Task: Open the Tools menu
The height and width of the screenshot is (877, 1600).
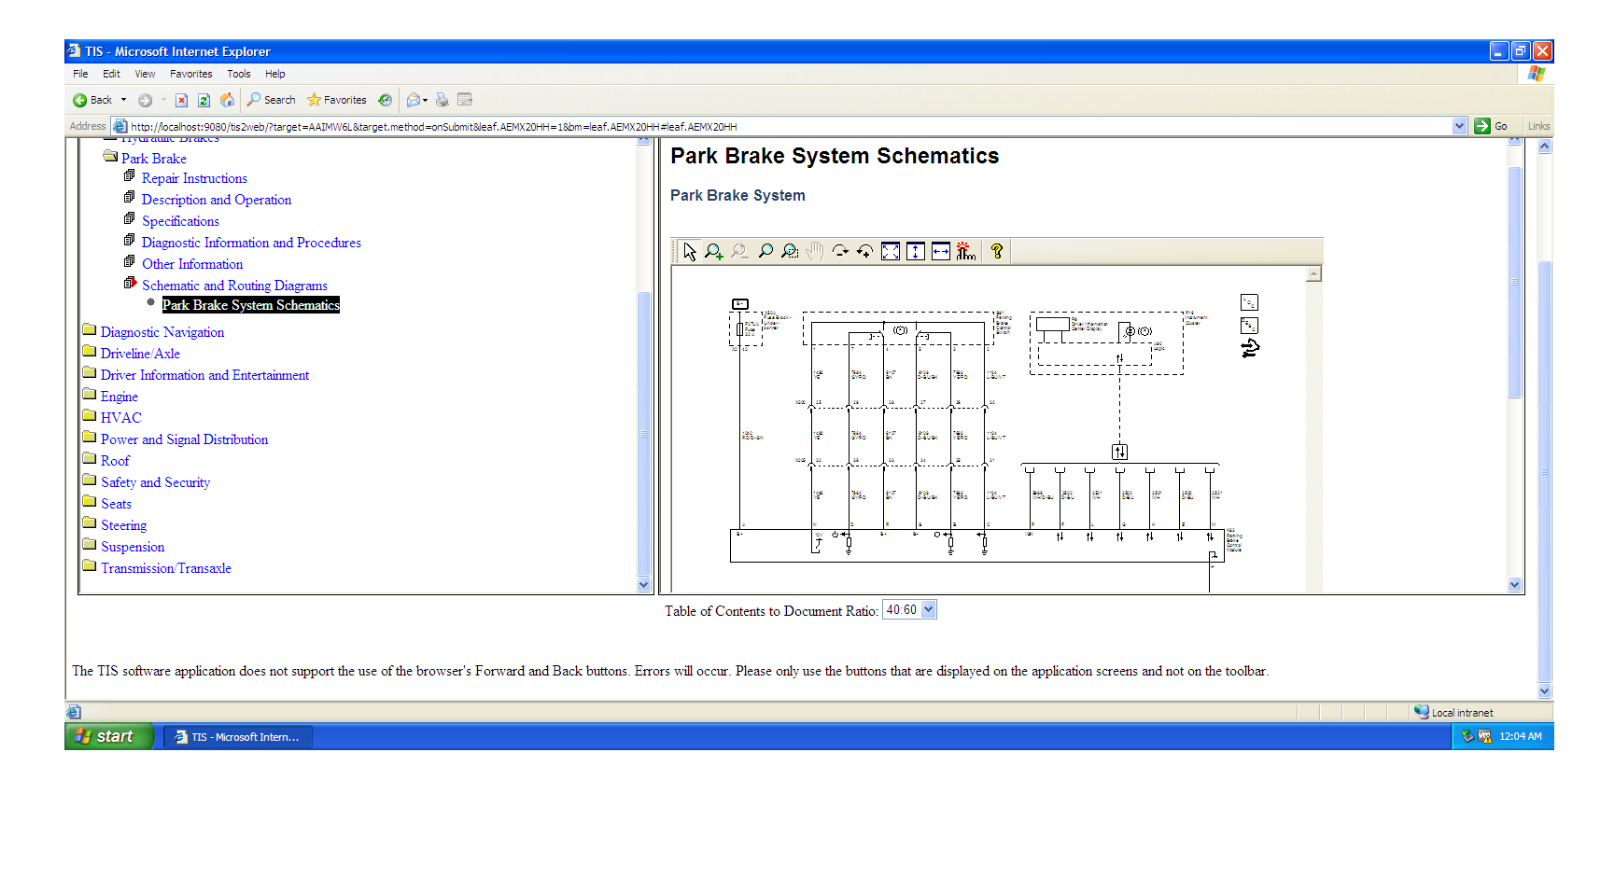Action: pos(238,74)
